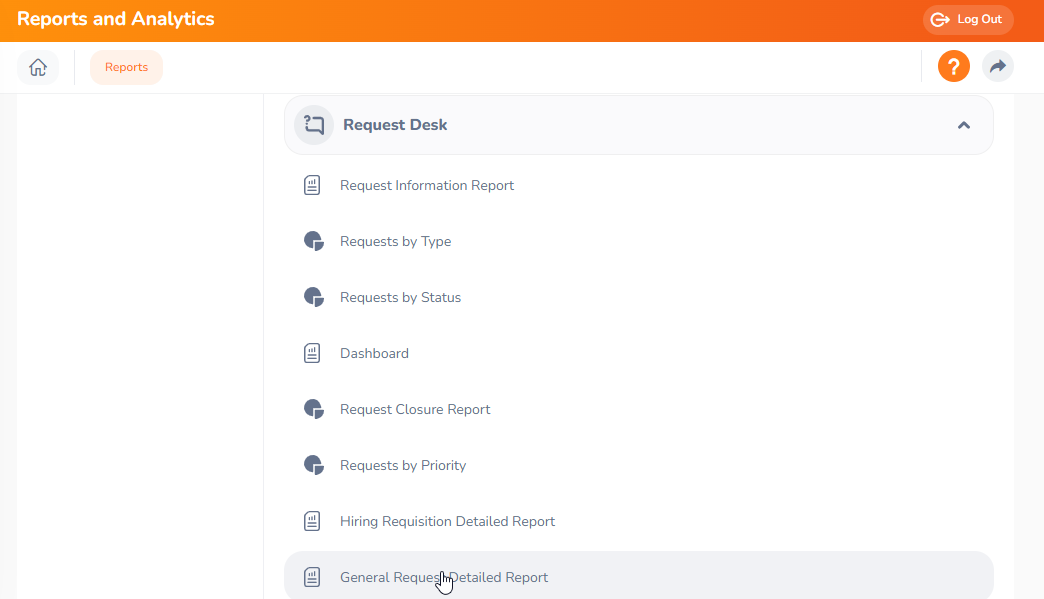
Task: Click the Reports and Analytics title
Action: click(x=116, y=19)
